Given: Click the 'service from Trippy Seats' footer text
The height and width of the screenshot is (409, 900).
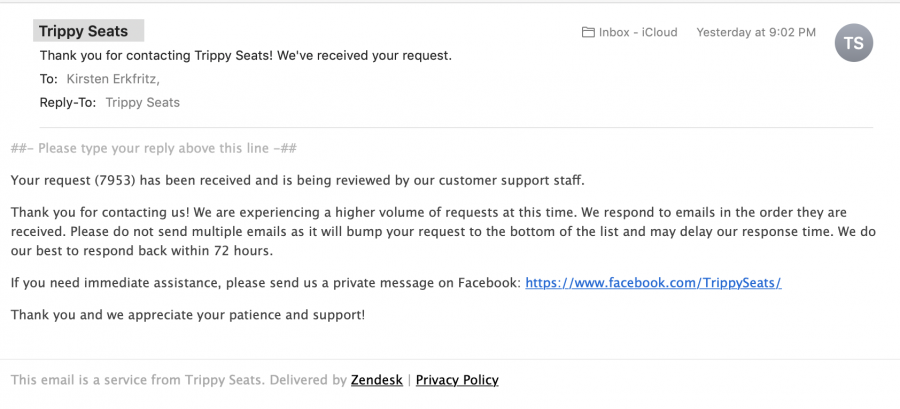Looking at the screenshot, I should 179,380.
